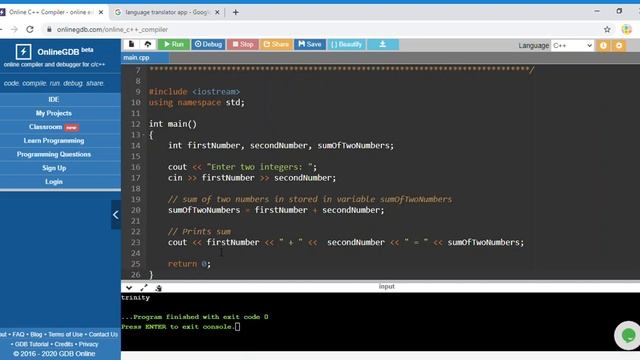Share the code with Share button
The height and width of the screenshot is (360, 640).
[x=276, y=44]
